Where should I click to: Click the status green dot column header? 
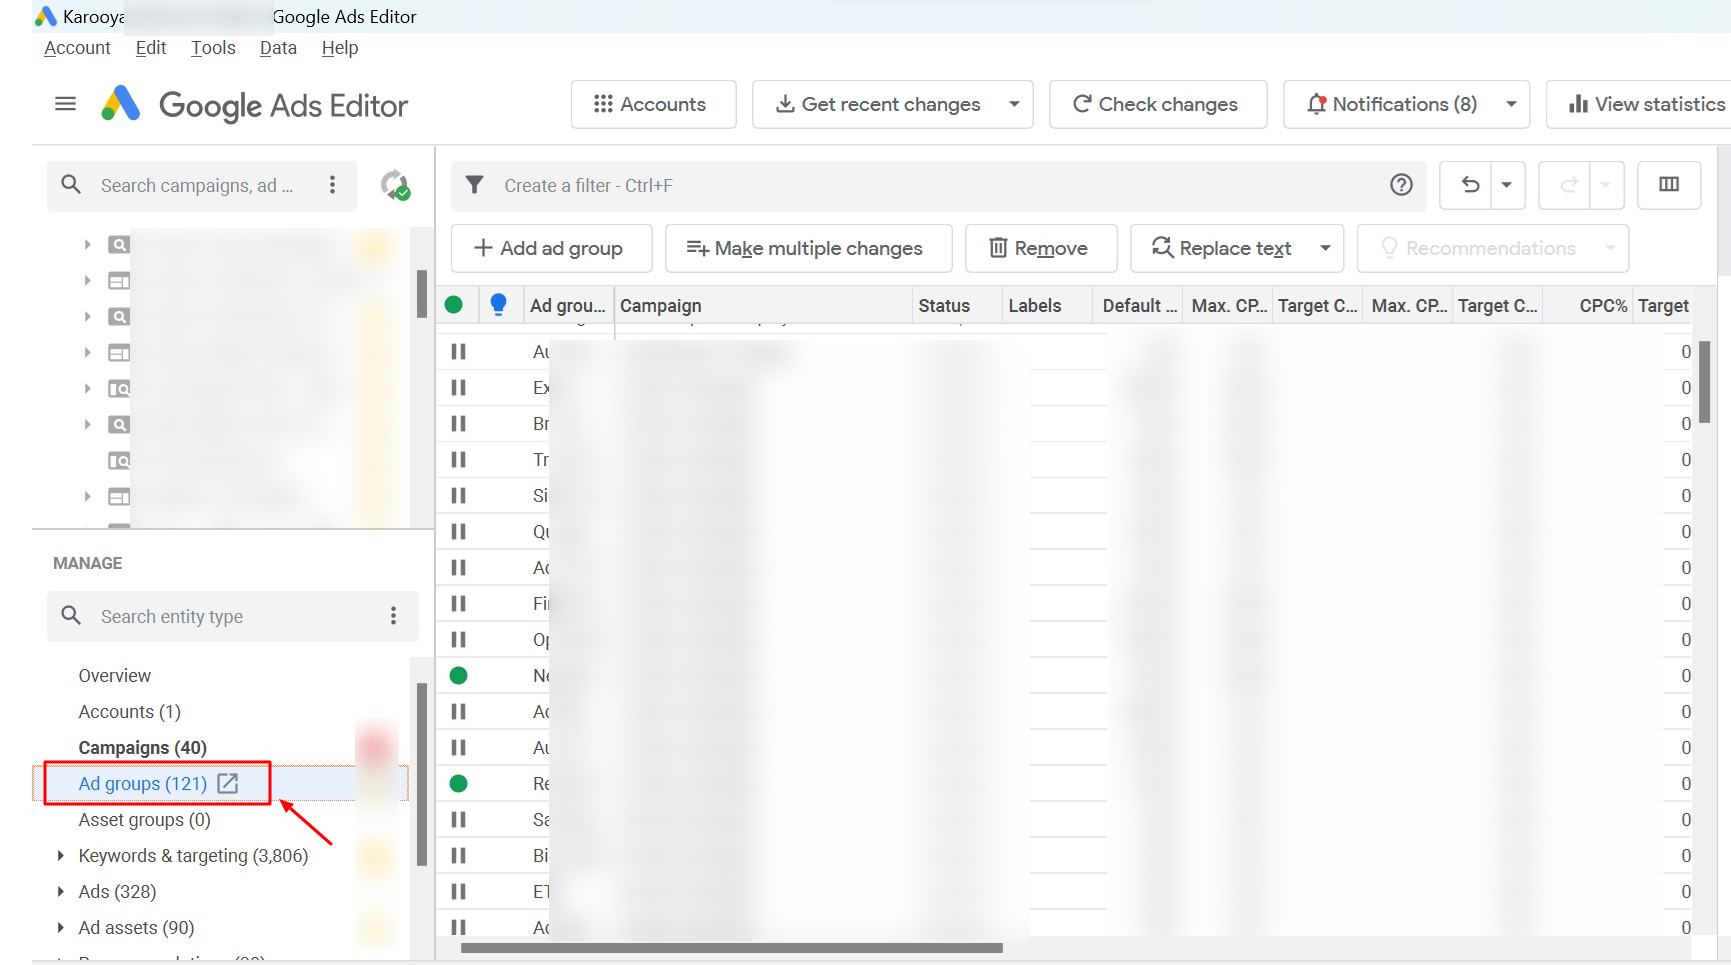click(x=454, y=305)
